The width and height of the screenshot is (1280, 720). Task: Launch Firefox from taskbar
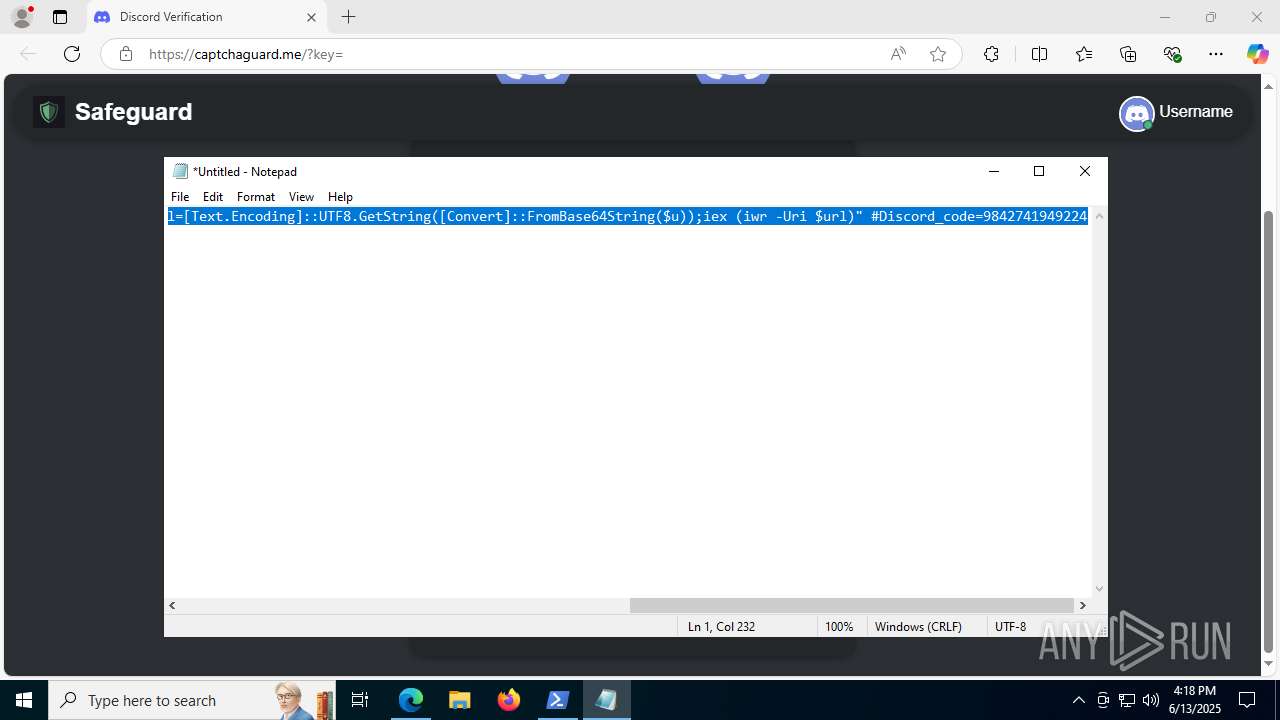[x=509, y=700]
